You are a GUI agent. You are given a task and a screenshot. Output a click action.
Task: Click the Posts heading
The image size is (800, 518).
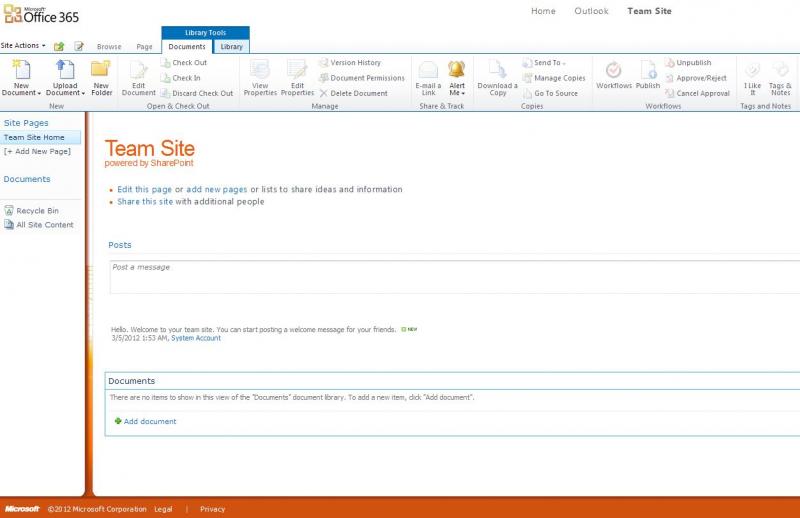tap(120, 245)
